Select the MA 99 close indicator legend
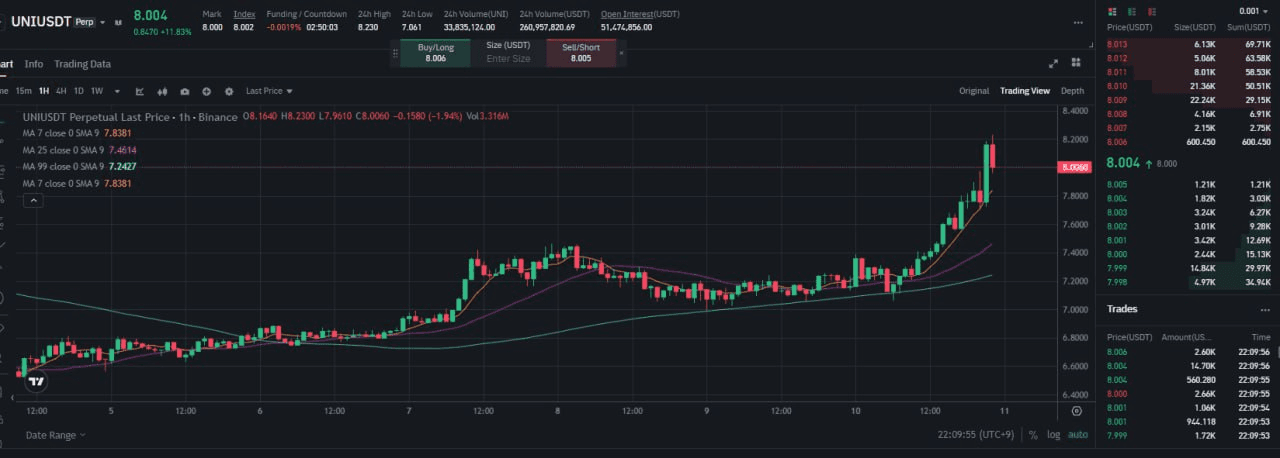Viewport: 1280px width, 458px height. click(x=79, y=166)
